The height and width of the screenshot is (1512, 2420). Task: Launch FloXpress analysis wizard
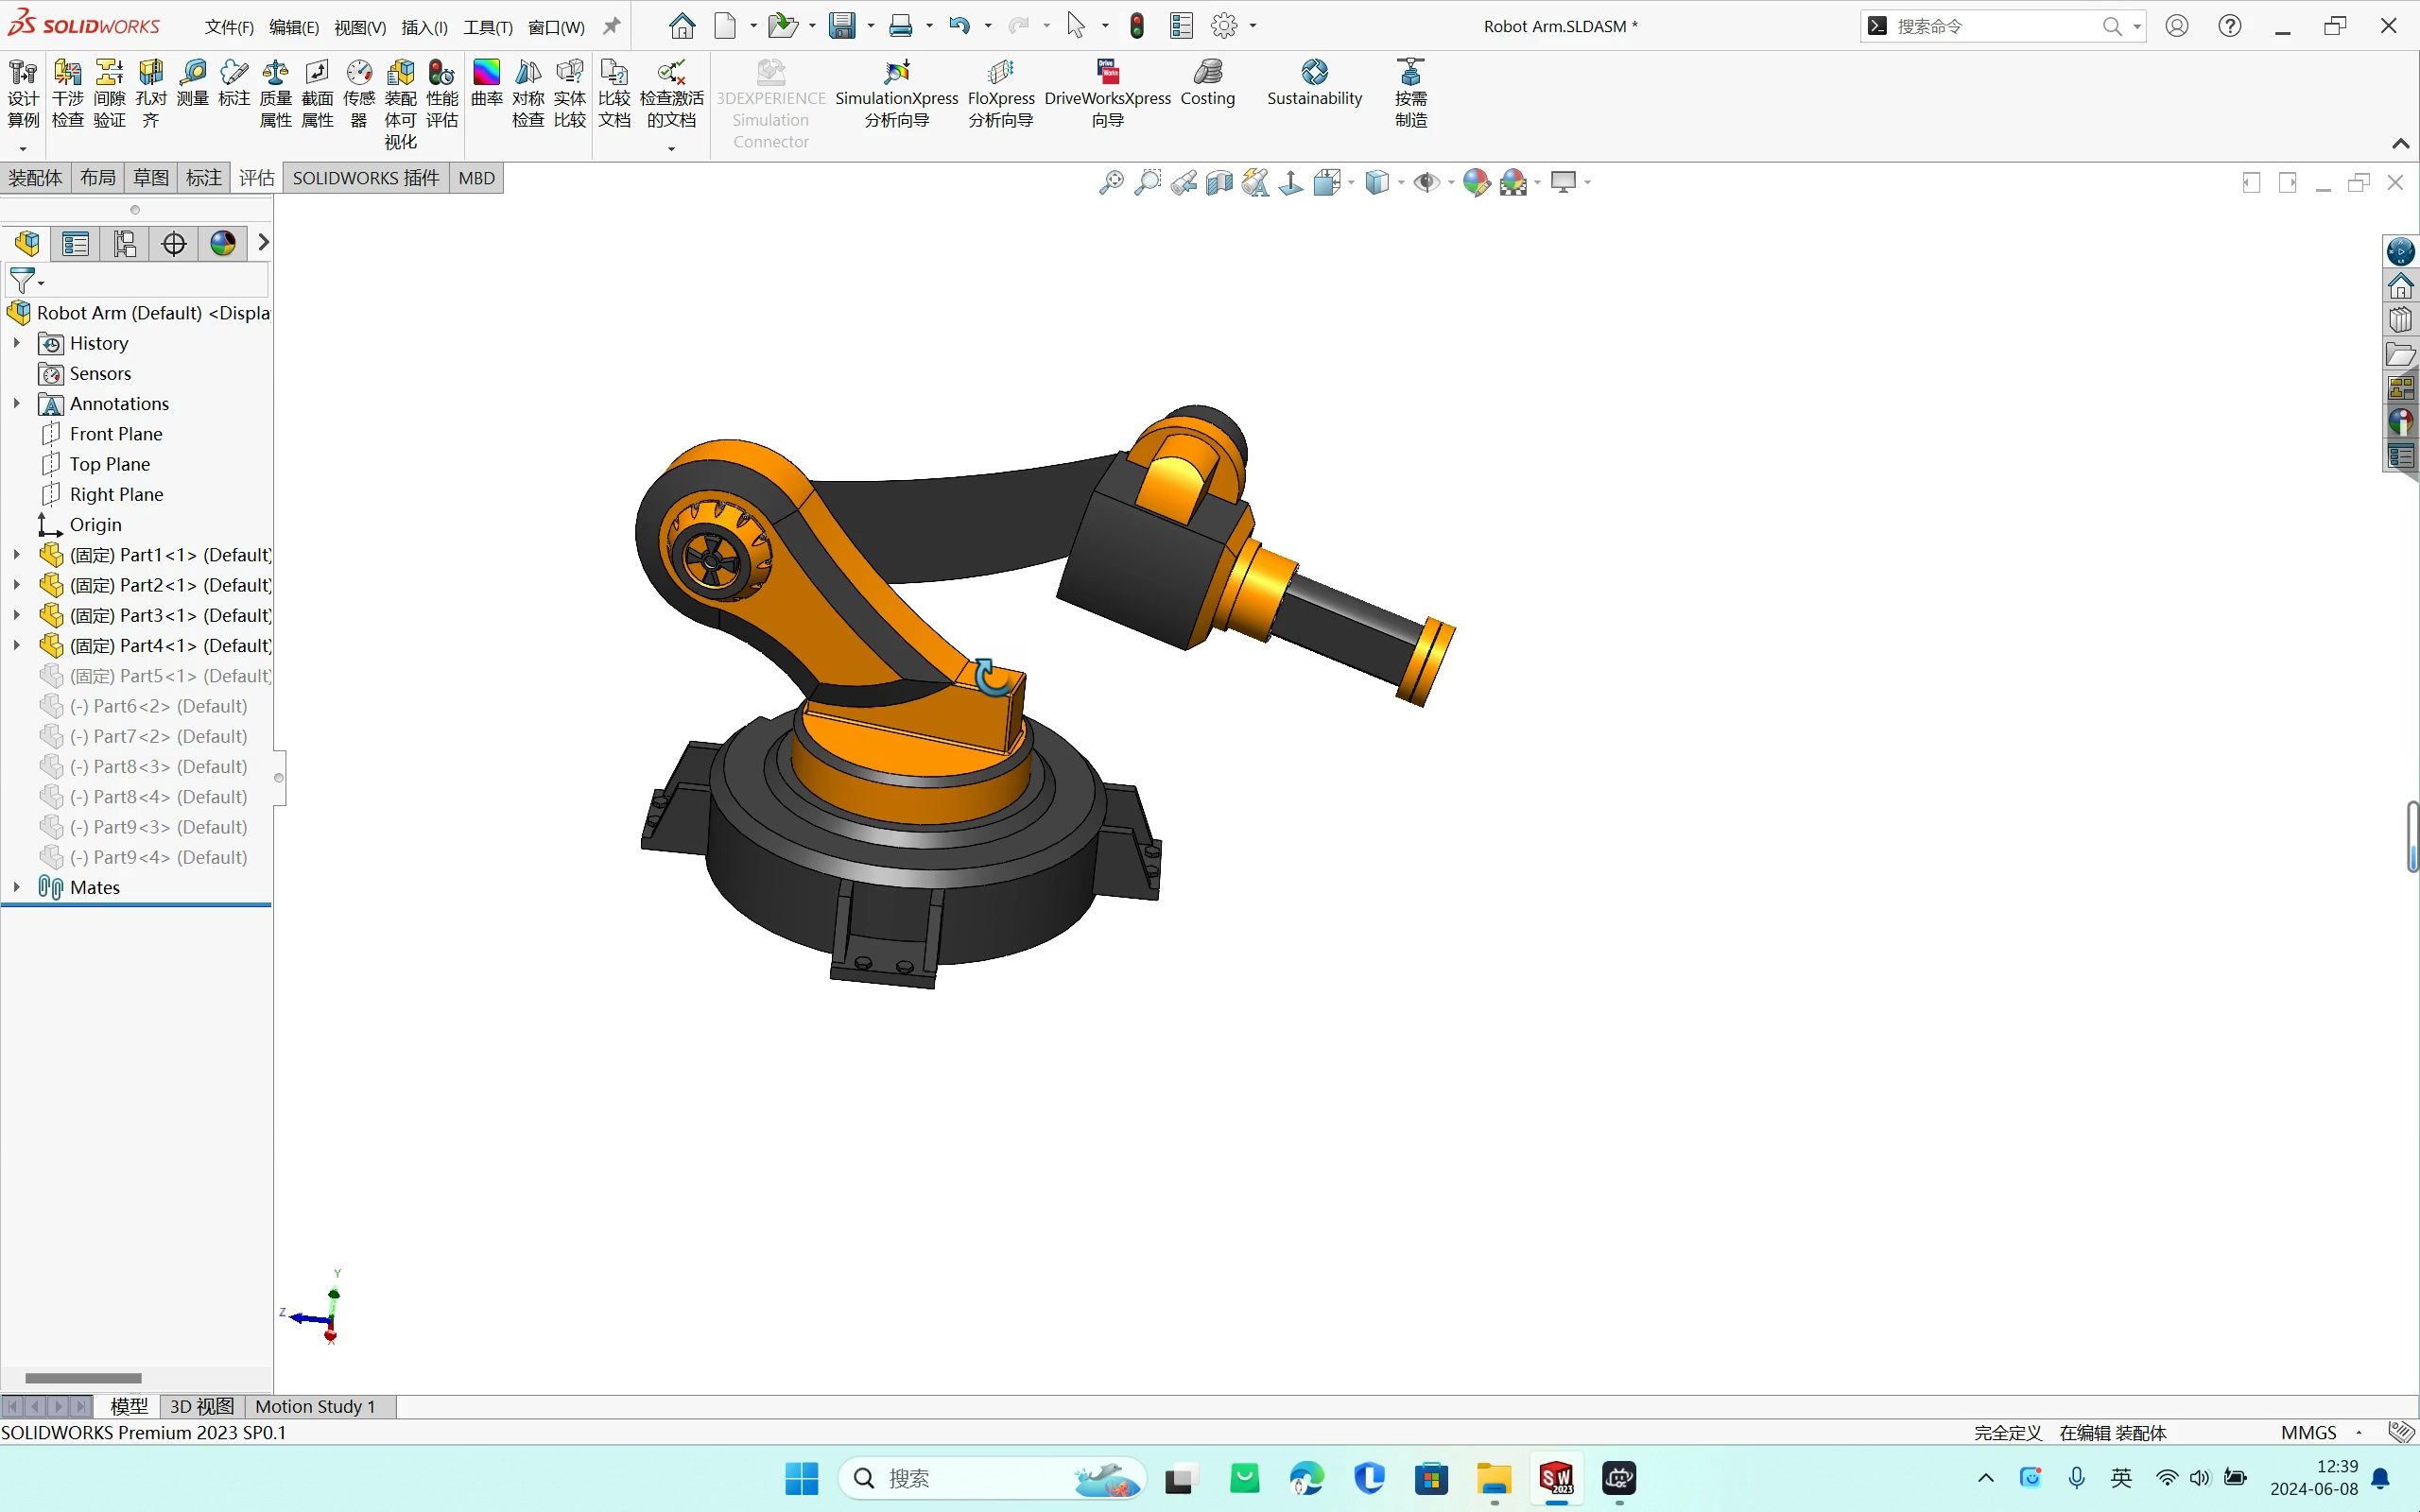[1001, 93]
